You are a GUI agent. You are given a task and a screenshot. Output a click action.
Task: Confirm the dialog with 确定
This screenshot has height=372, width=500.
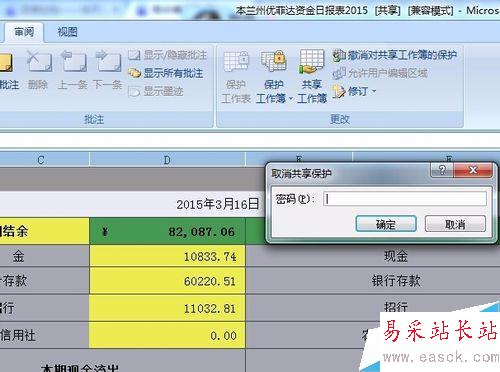(x=386, y=224)
